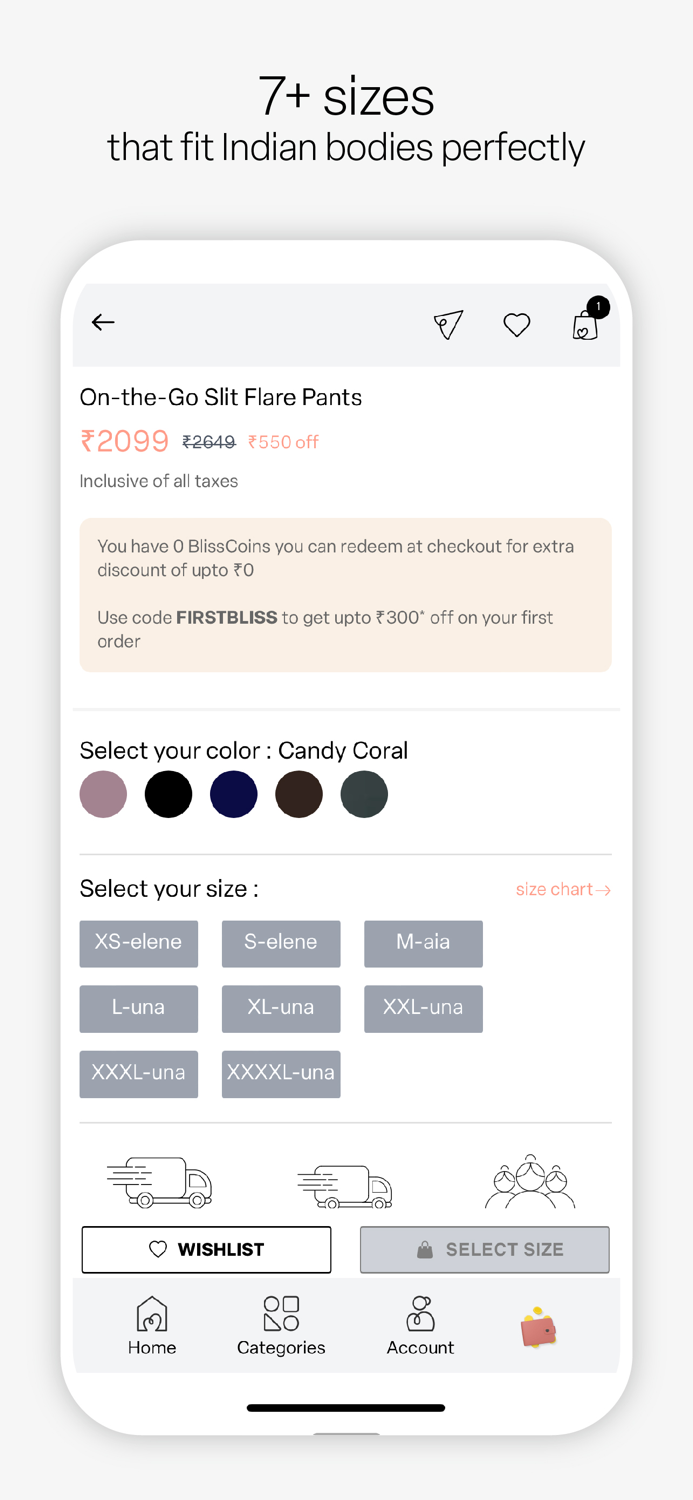Open the shopping bag cart icon
The image size is (693, 1500).
click(x=585, y=325)
